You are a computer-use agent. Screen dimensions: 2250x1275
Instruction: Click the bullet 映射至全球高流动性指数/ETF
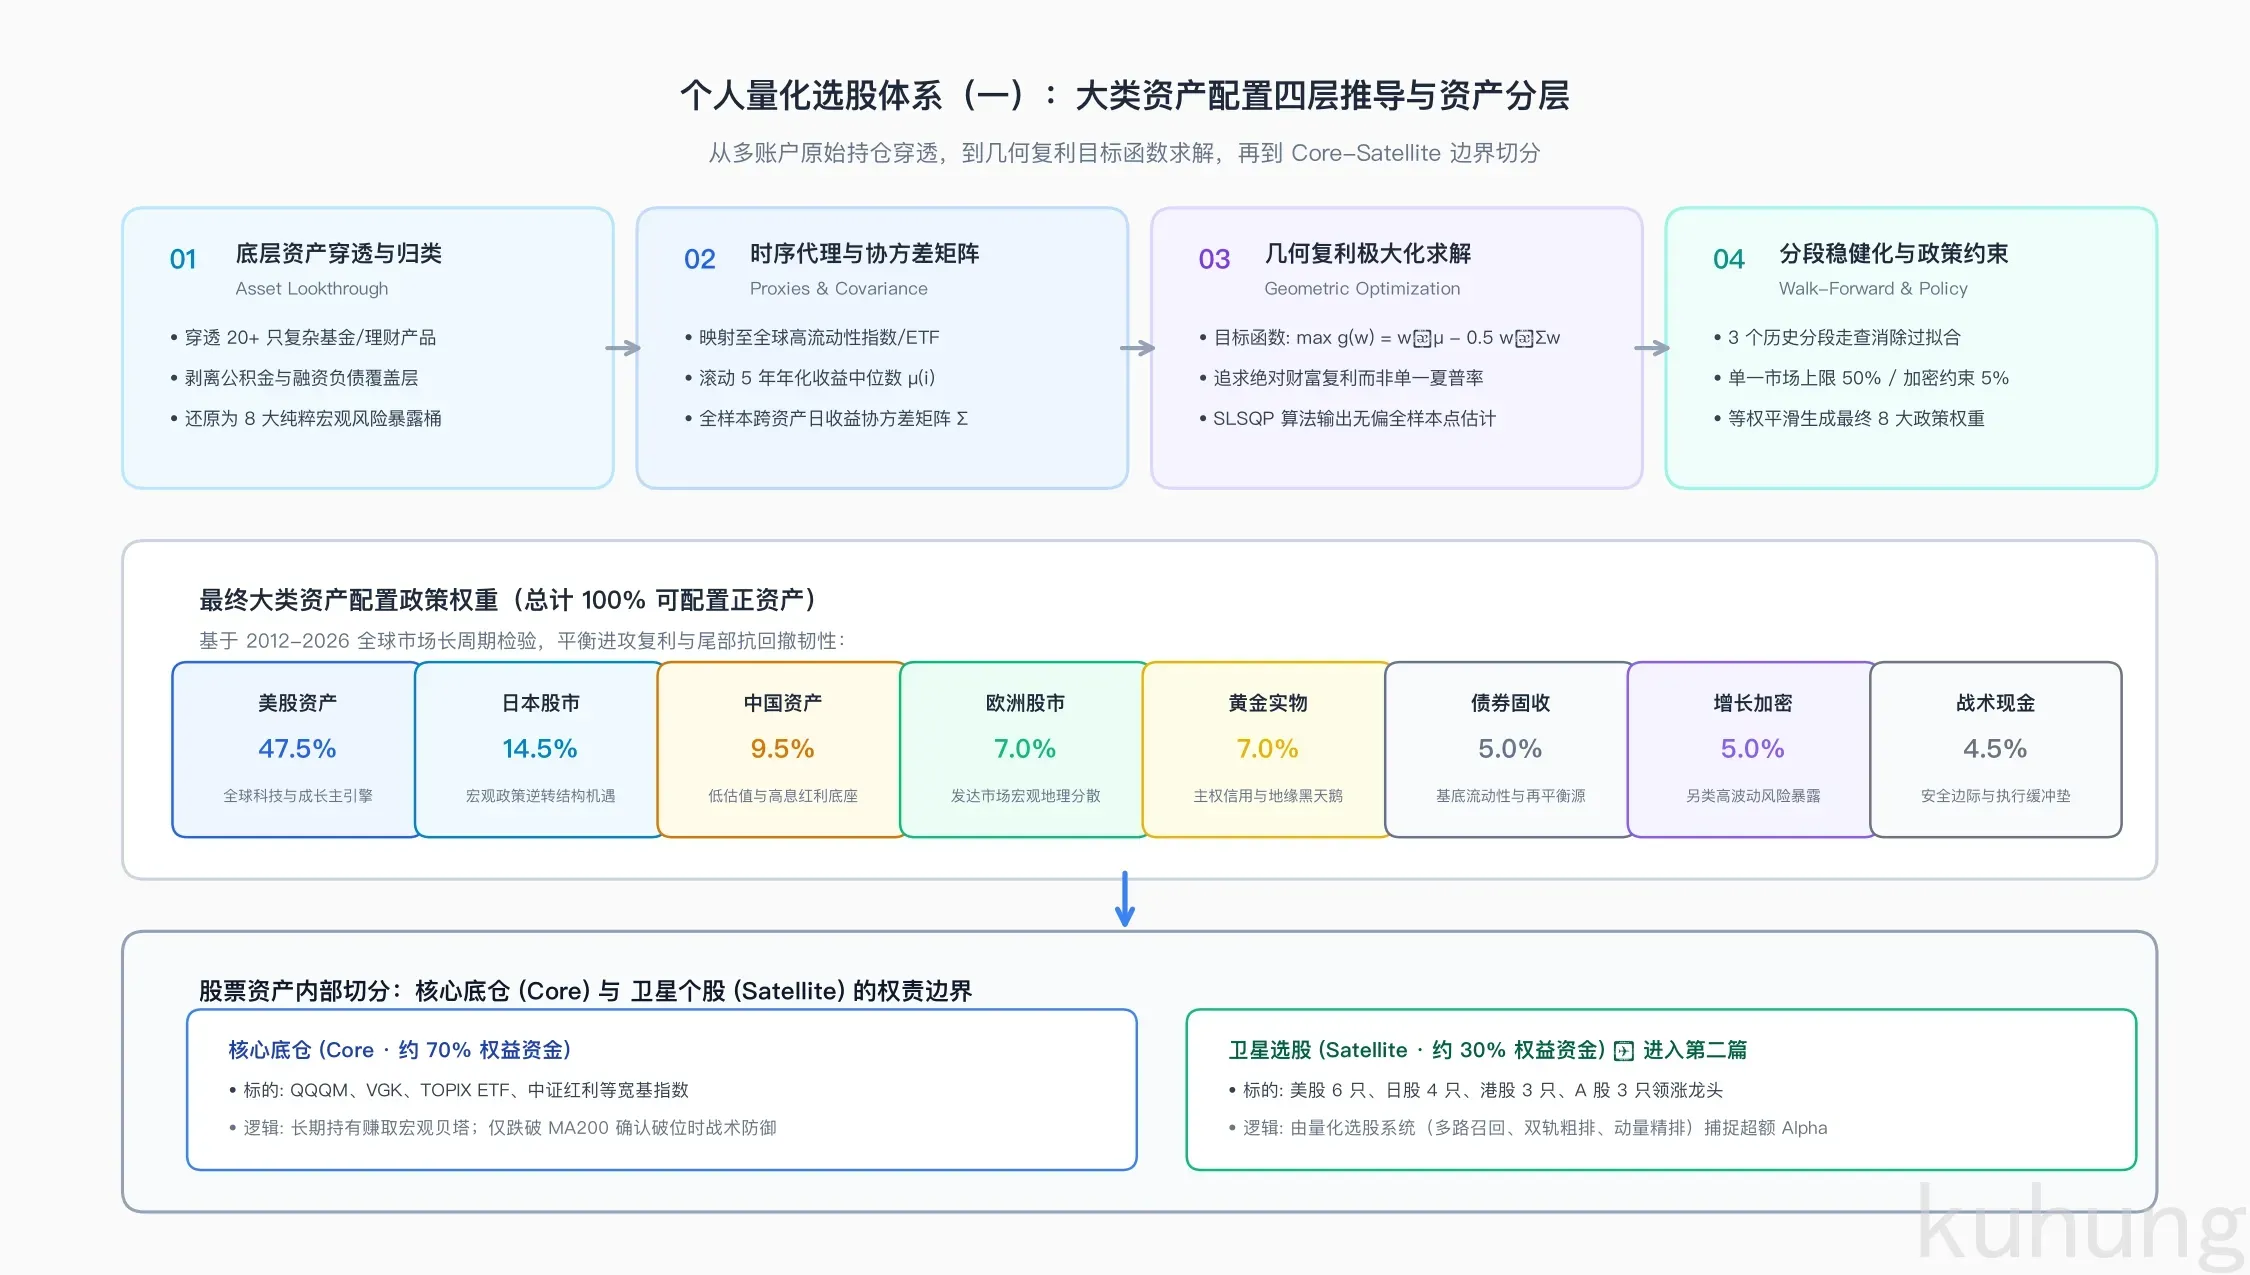point(813,337)
